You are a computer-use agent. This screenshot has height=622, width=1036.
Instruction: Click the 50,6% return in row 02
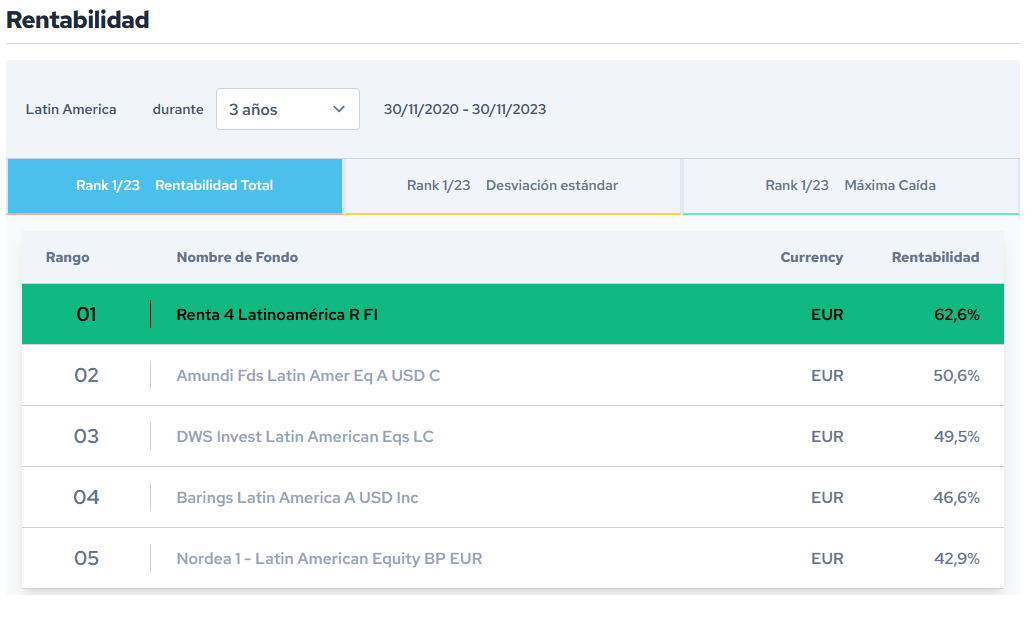click(x=956, y=375)
